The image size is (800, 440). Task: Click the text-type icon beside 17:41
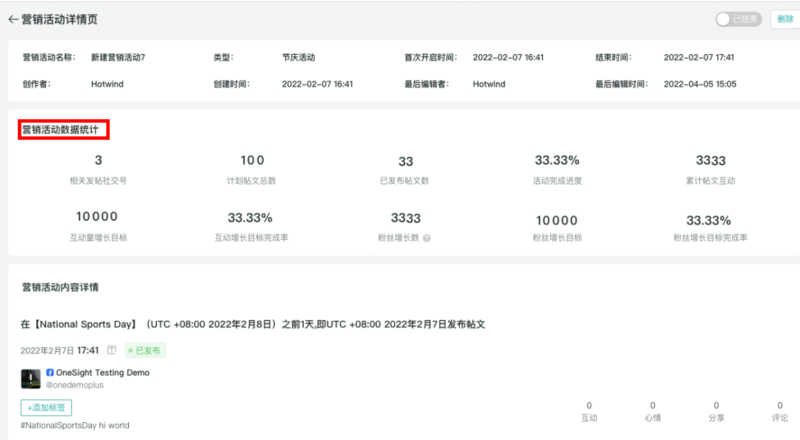(x=112, y=351)
